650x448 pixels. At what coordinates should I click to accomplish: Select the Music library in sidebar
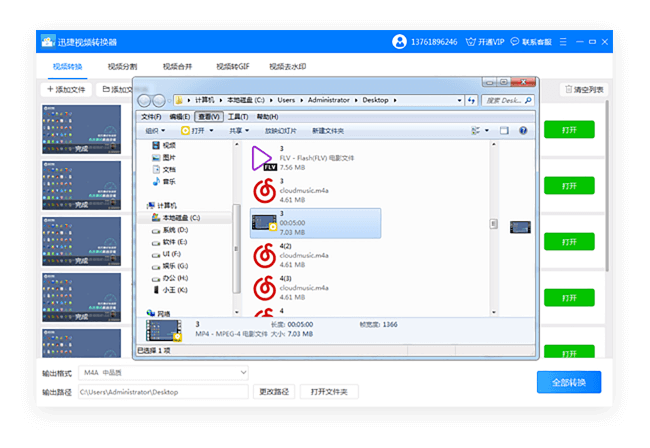(x=164, y=182)
